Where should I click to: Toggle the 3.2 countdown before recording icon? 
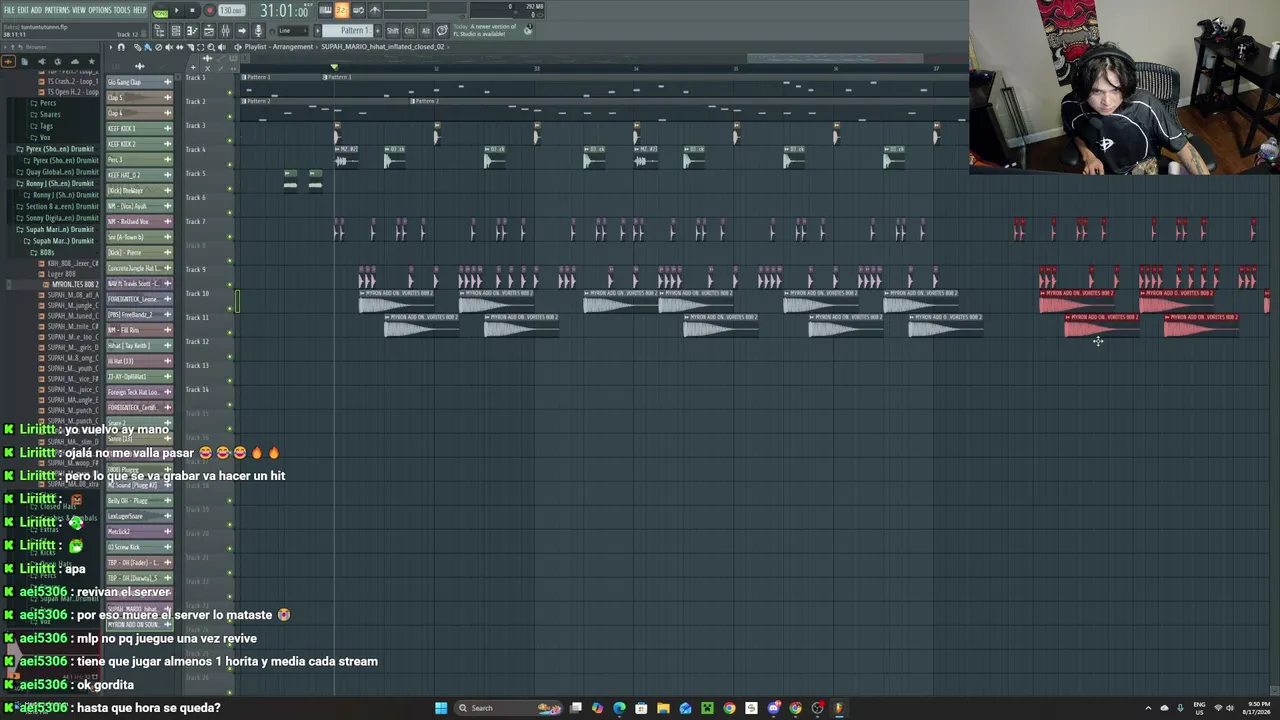pos(341,10)
